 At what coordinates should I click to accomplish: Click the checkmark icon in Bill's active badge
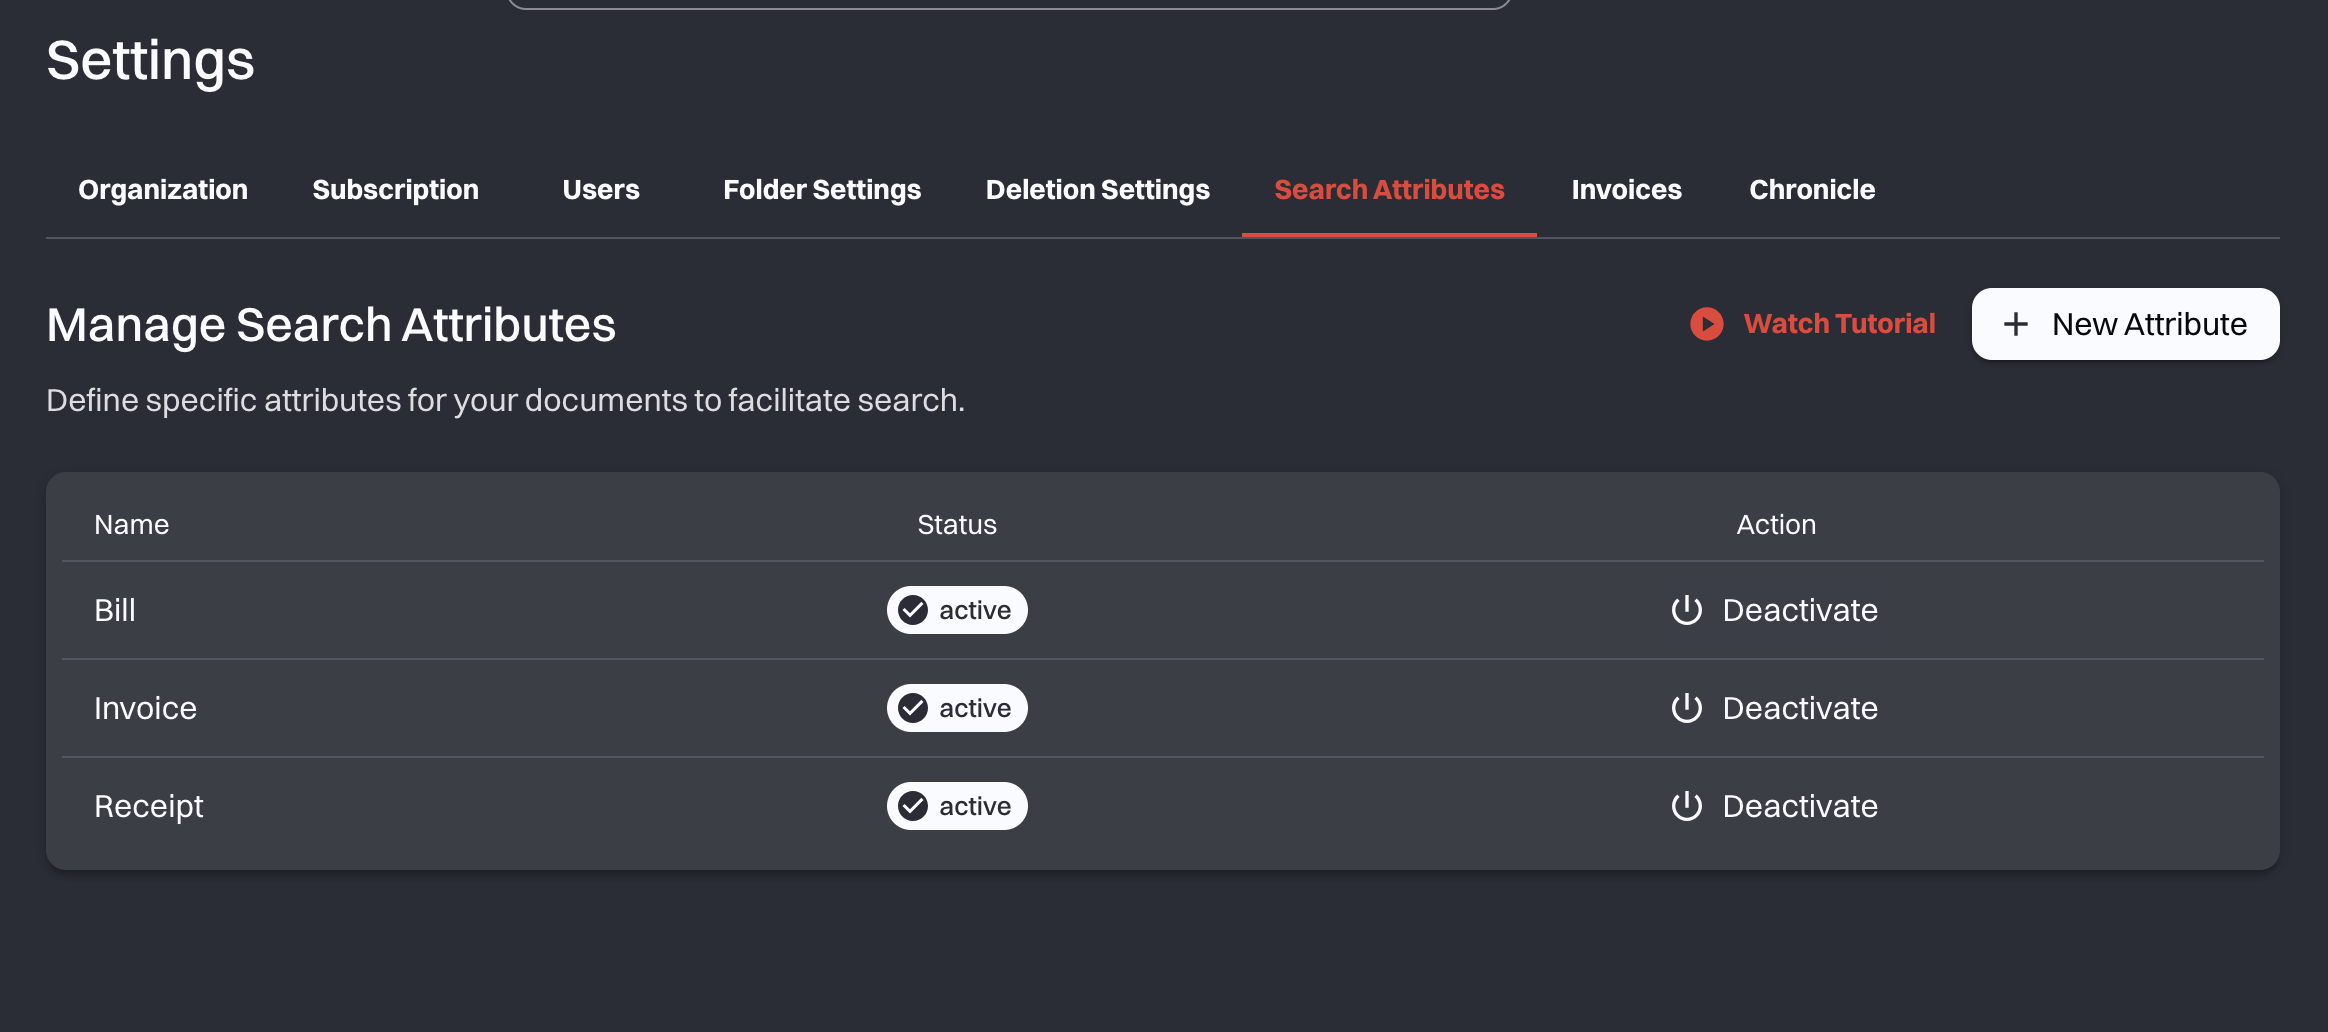tap(913, 609)
